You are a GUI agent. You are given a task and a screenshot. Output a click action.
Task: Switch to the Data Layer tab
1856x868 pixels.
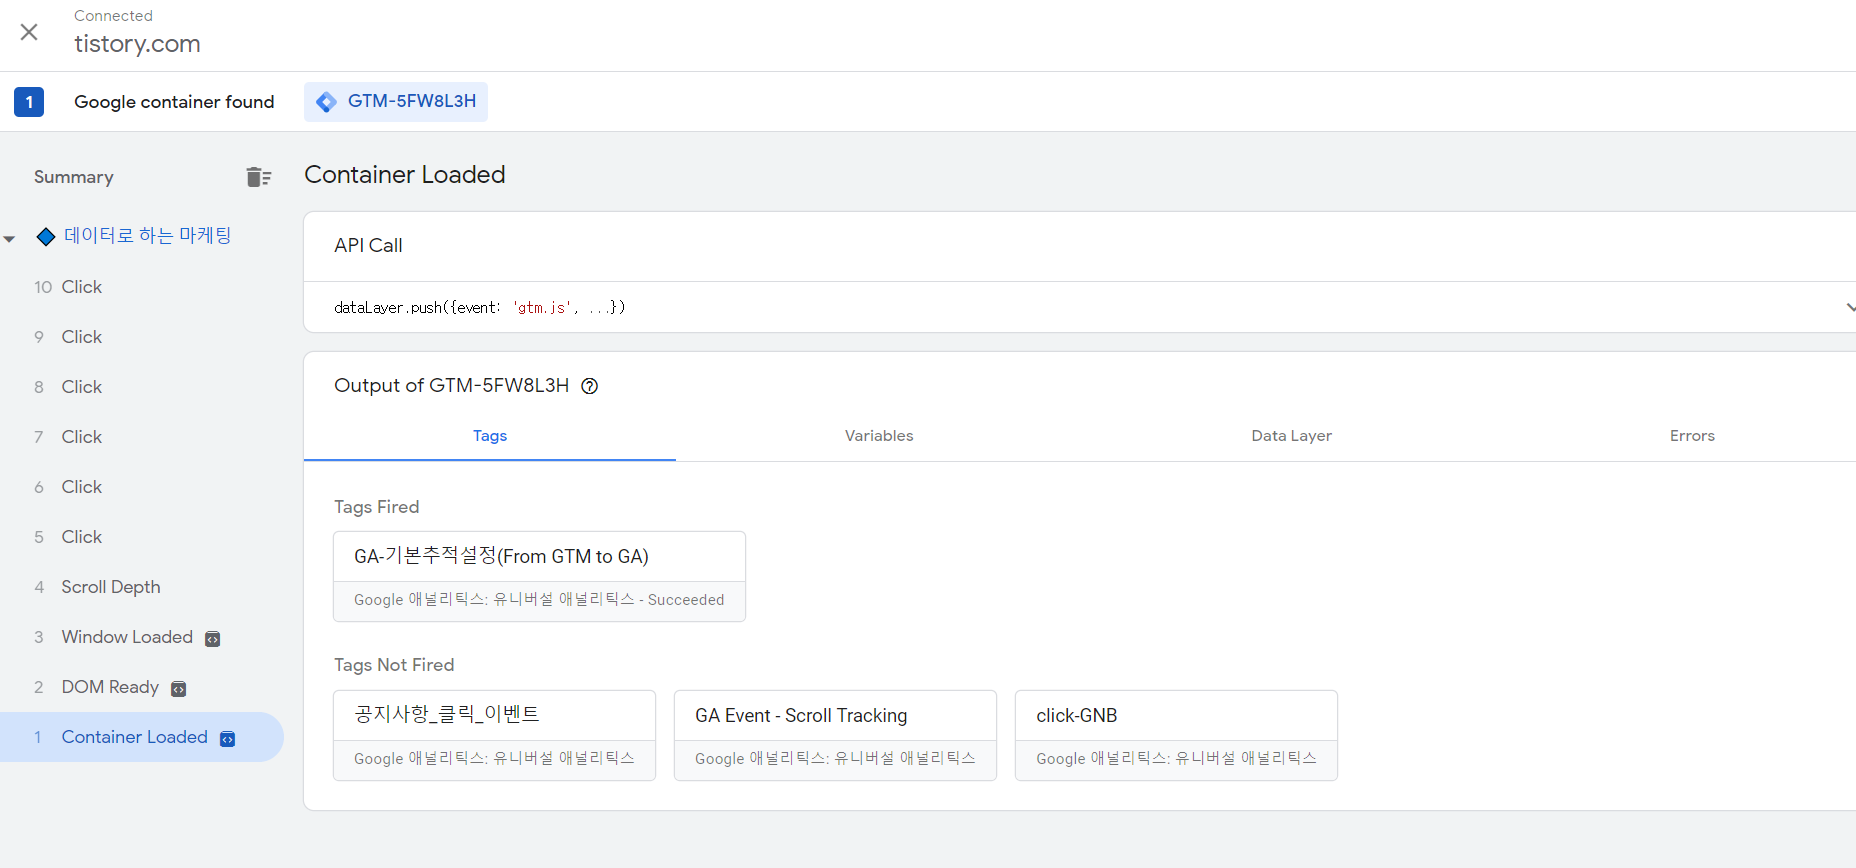point(1291,436)
